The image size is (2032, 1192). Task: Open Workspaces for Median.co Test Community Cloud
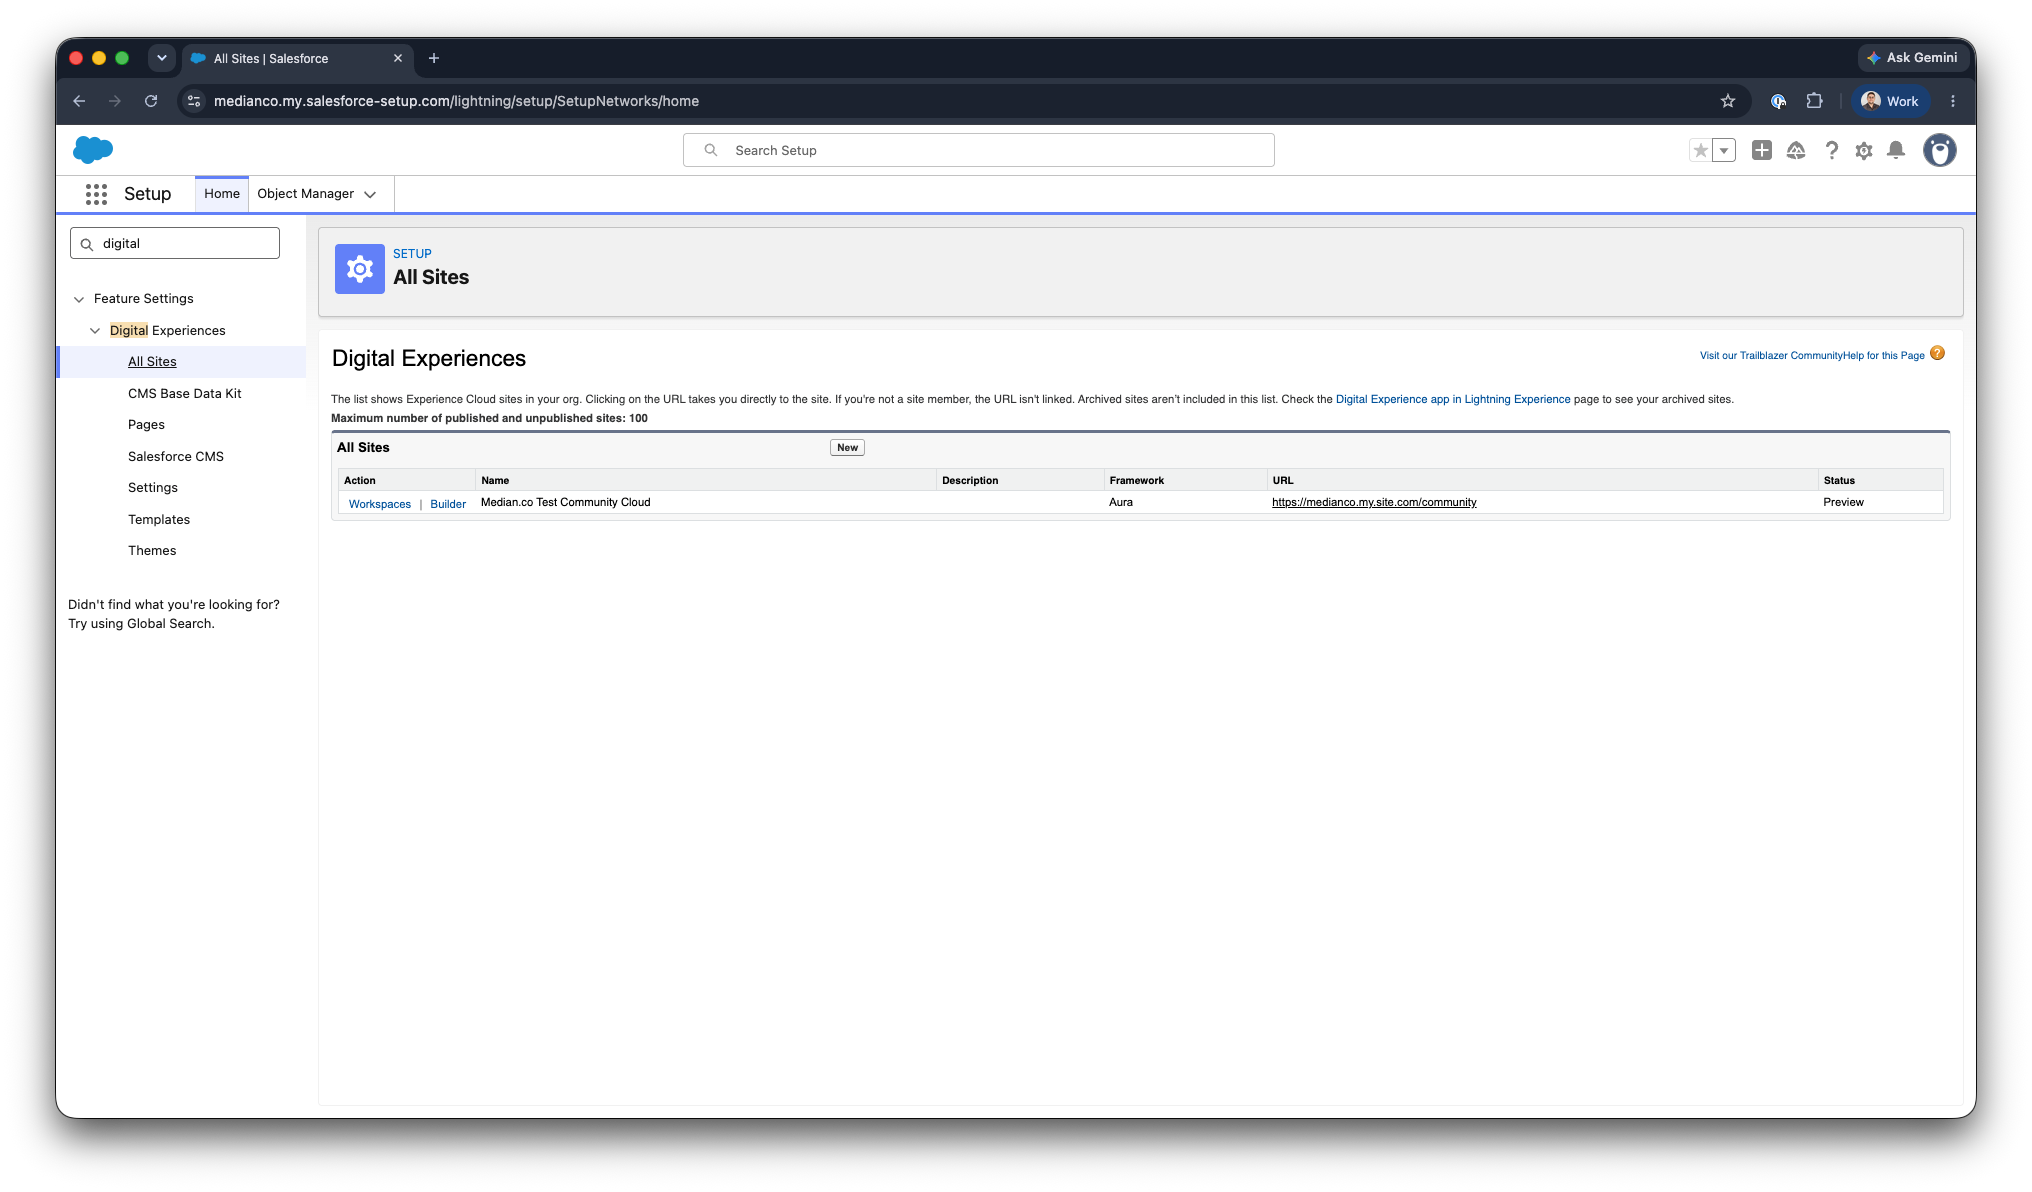point(380,504)
